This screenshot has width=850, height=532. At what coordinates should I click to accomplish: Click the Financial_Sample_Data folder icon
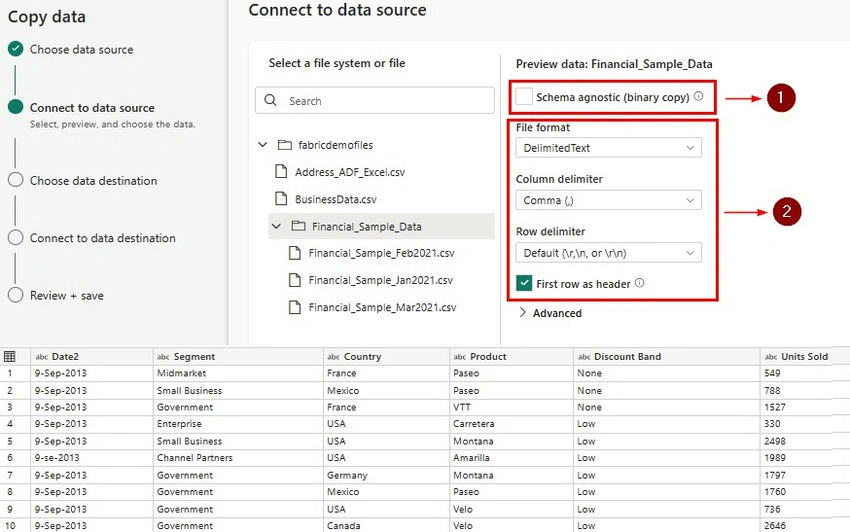[x=299, y=226]
